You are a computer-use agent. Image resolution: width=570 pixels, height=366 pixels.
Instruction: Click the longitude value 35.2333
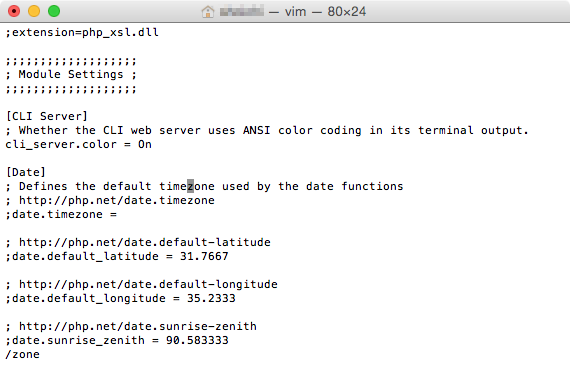click(x=211, y=298)
